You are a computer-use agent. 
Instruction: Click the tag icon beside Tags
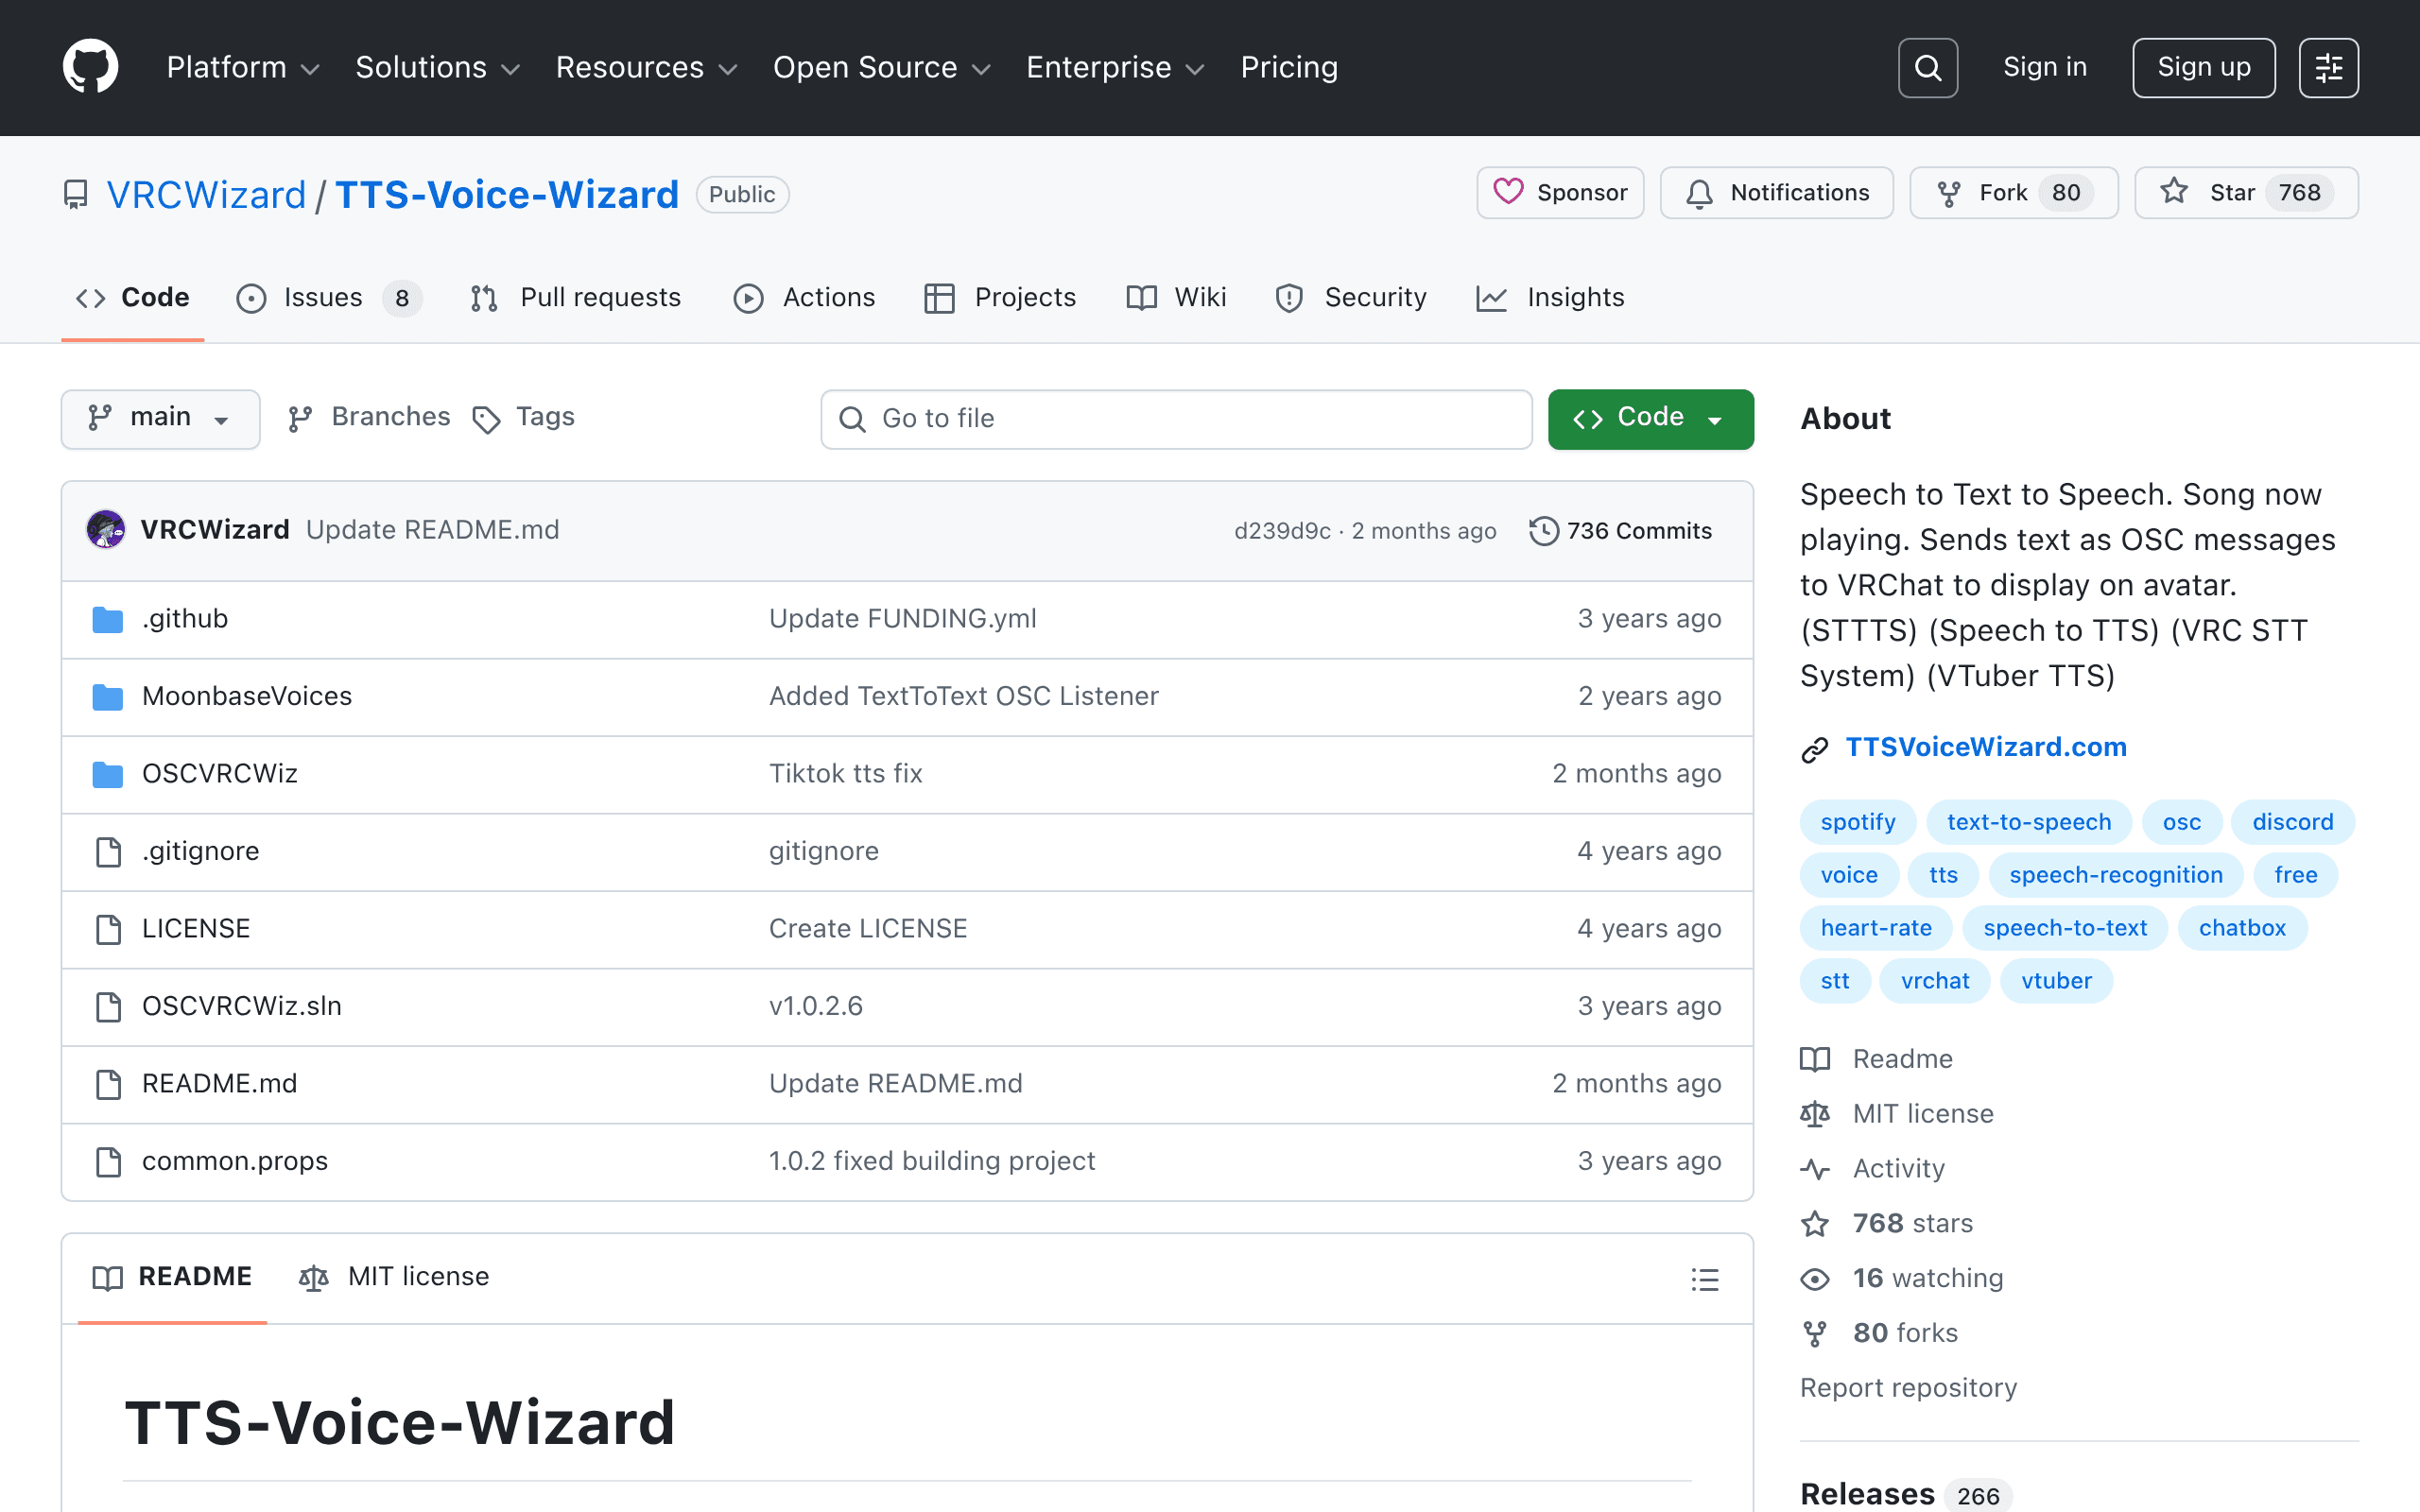486,419
